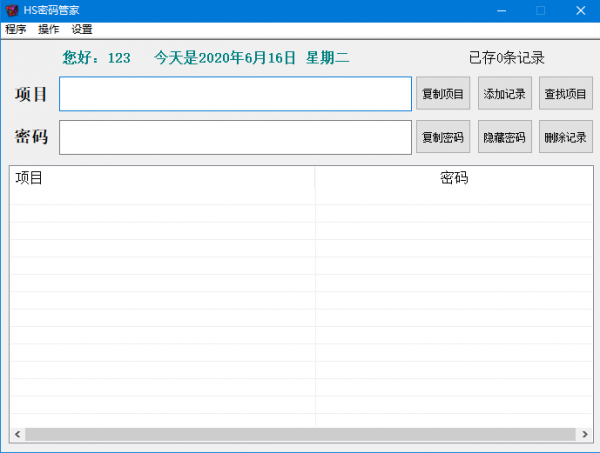Click the 已存0条记录 record count text

pyautogui.click(x=507, y=58)
